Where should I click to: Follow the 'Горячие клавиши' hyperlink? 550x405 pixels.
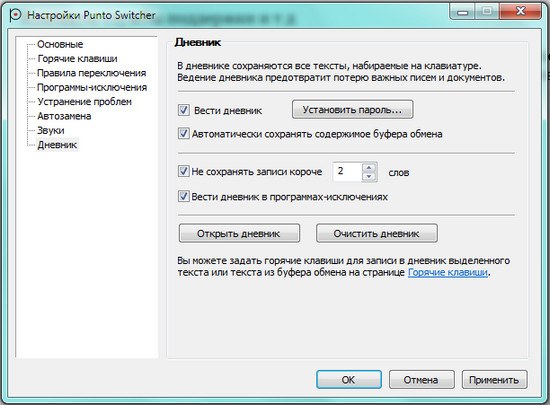coord(448,272)
